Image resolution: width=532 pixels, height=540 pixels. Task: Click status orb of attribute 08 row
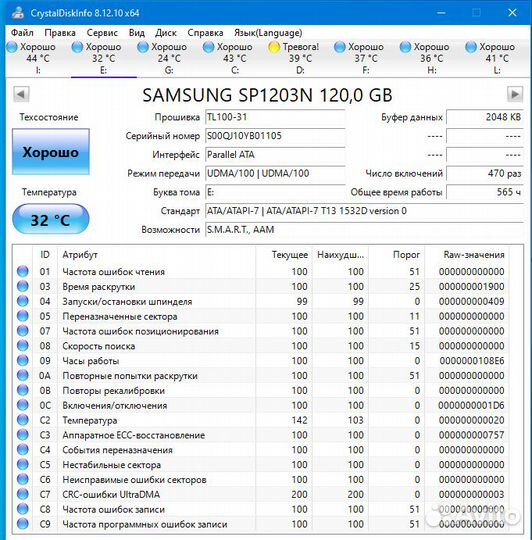pyautogui.click(x=23, y=345)
